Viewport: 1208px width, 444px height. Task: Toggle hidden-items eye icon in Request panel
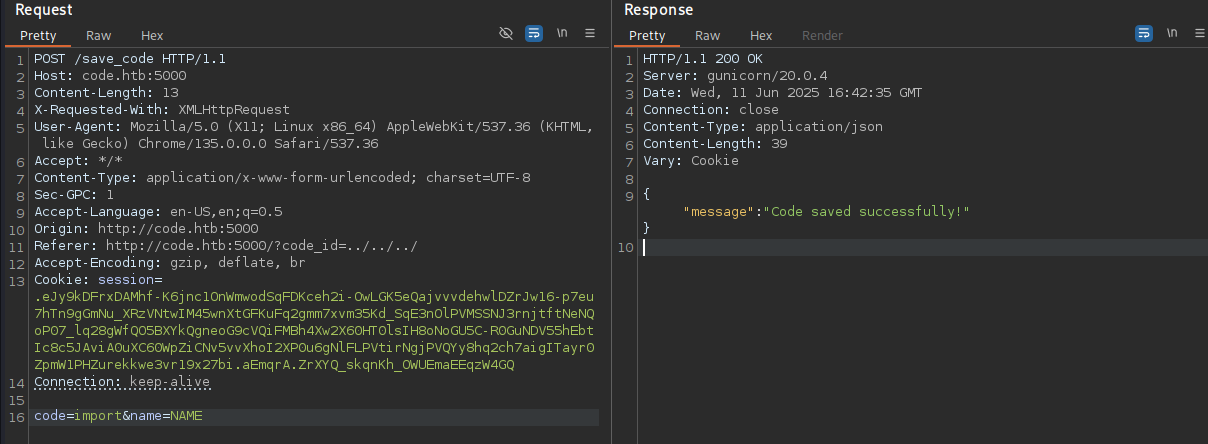coord(507,33)
